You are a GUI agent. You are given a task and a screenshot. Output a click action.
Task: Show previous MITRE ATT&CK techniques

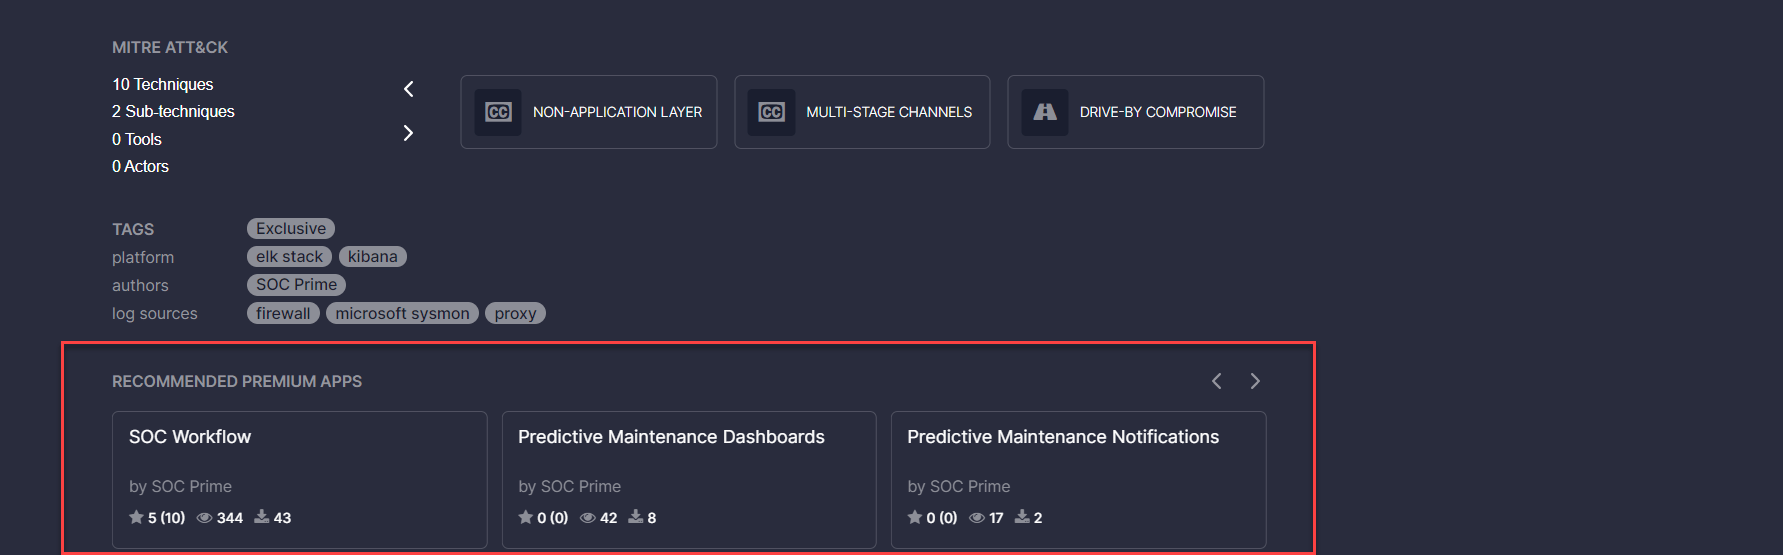[409, 89]
